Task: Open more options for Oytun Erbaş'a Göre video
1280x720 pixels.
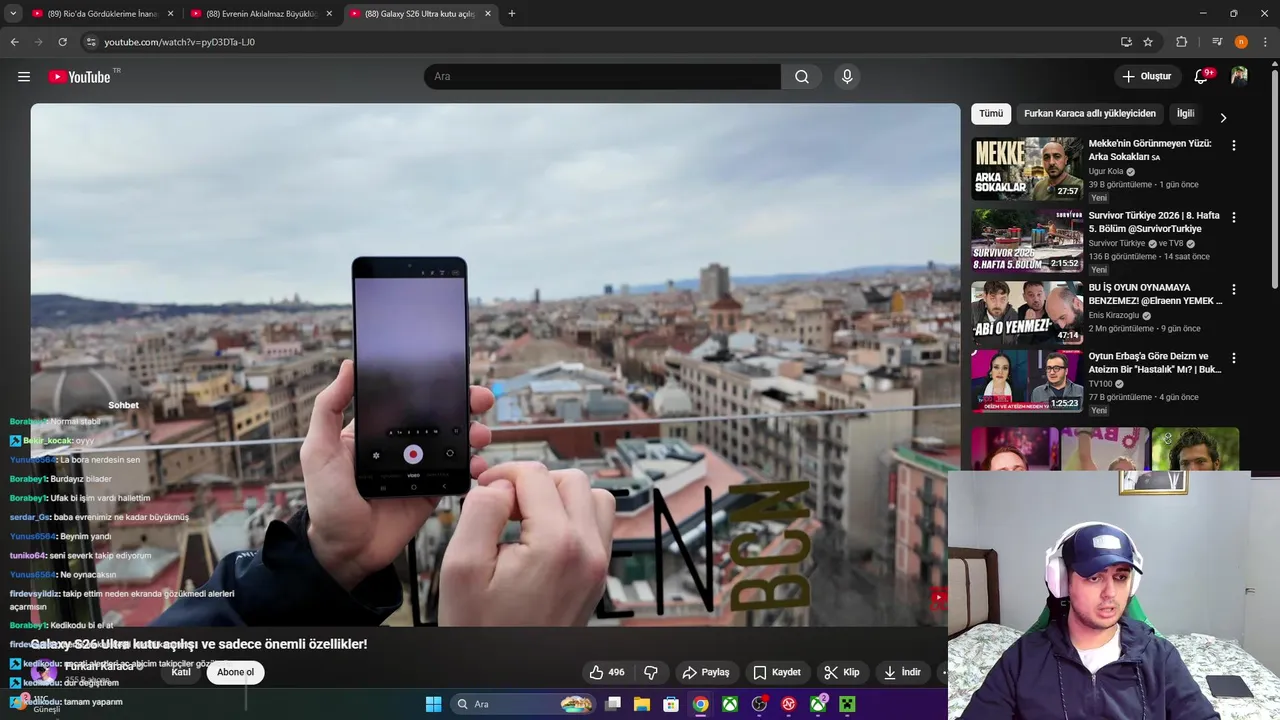Action: pyautogui.click(x=1233, y=358)
